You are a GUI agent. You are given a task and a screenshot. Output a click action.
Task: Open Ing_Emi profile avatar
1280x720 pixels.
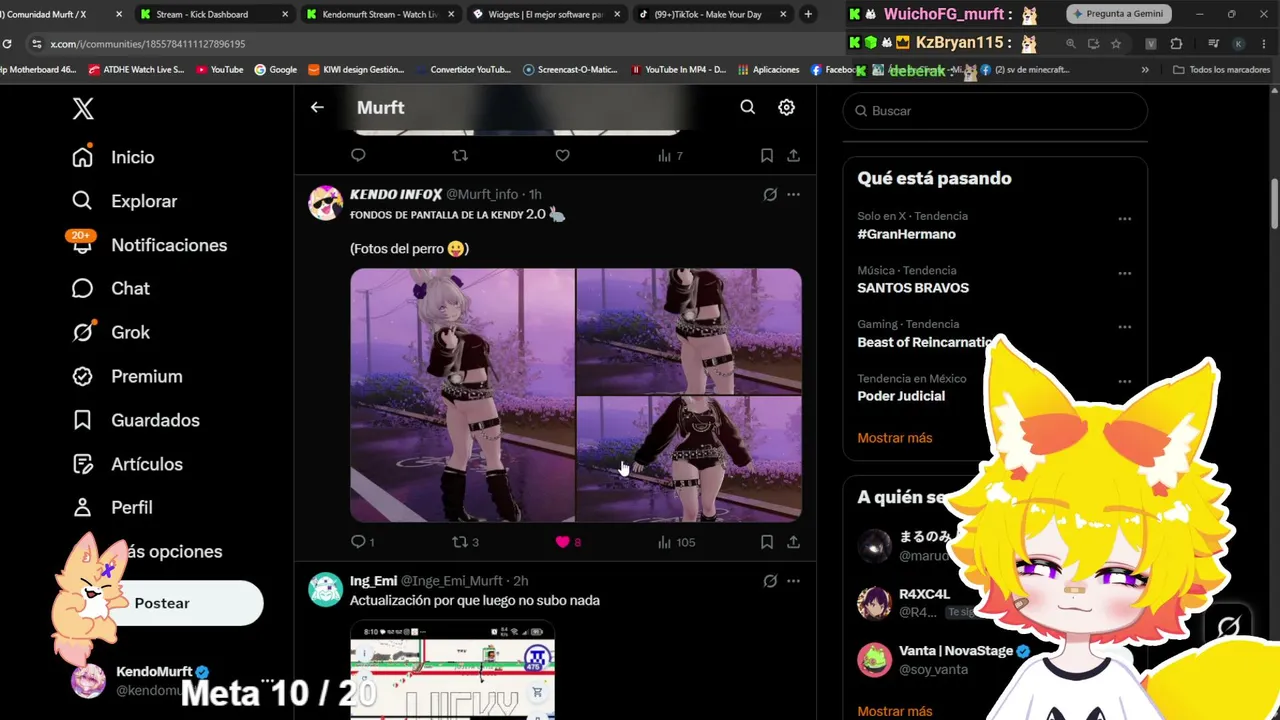coord(325,590)
